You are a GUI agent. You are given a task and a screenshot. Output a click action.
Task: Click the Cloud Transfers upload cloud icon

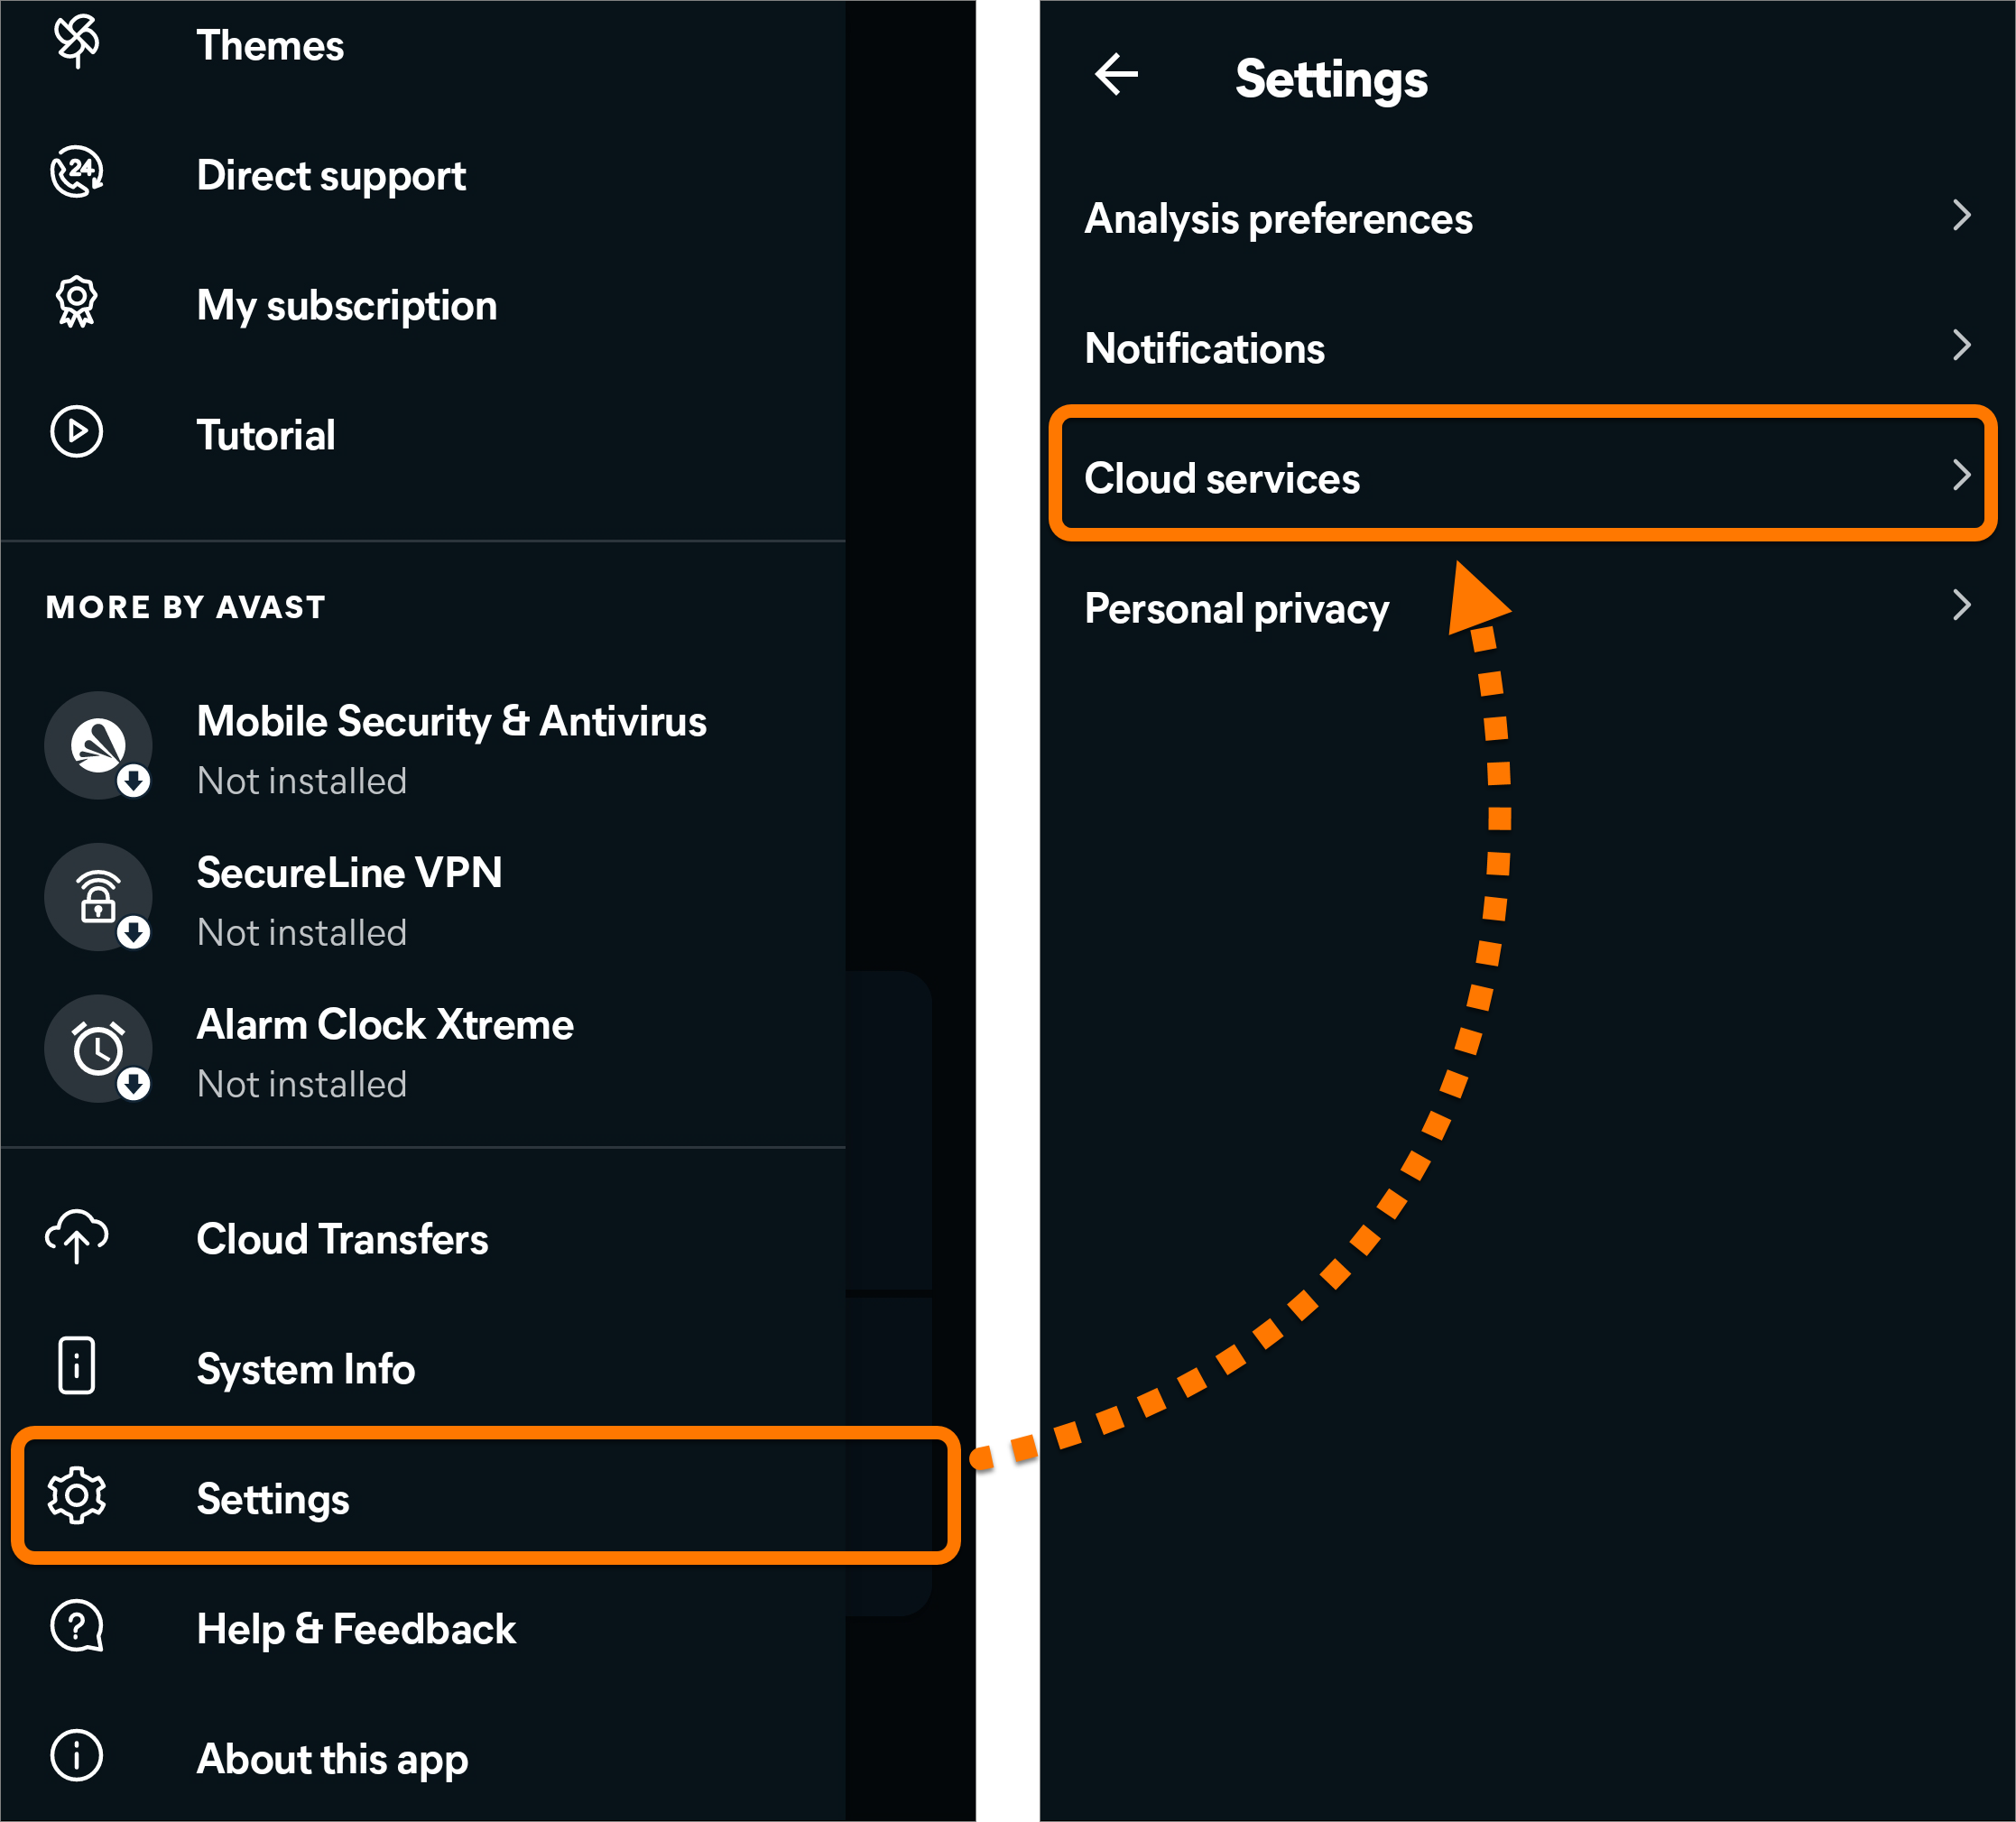click(77, 1236)
